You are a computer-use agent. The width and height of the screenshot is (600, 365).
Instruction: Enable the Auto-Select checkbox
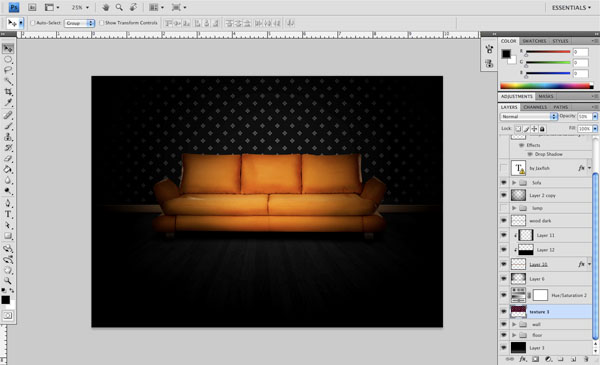33,23
